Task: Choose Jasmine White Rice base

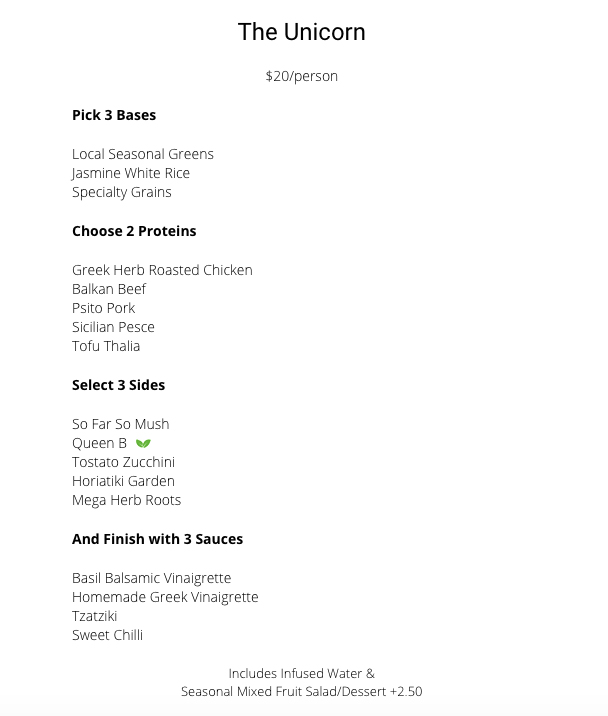Action: [131, 173]
